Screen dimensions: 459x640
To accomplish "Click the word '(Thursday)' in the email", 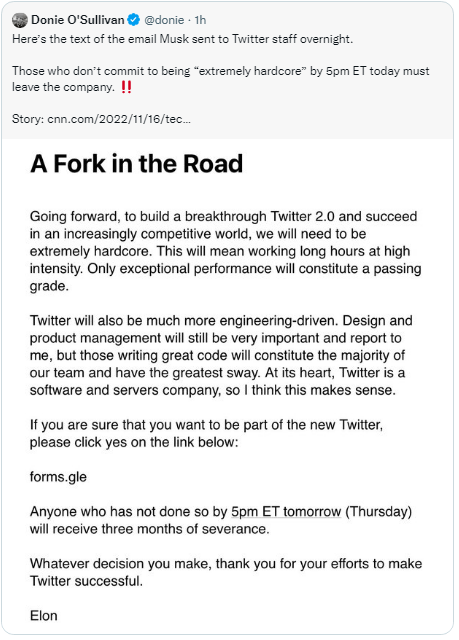I will 379,511.
